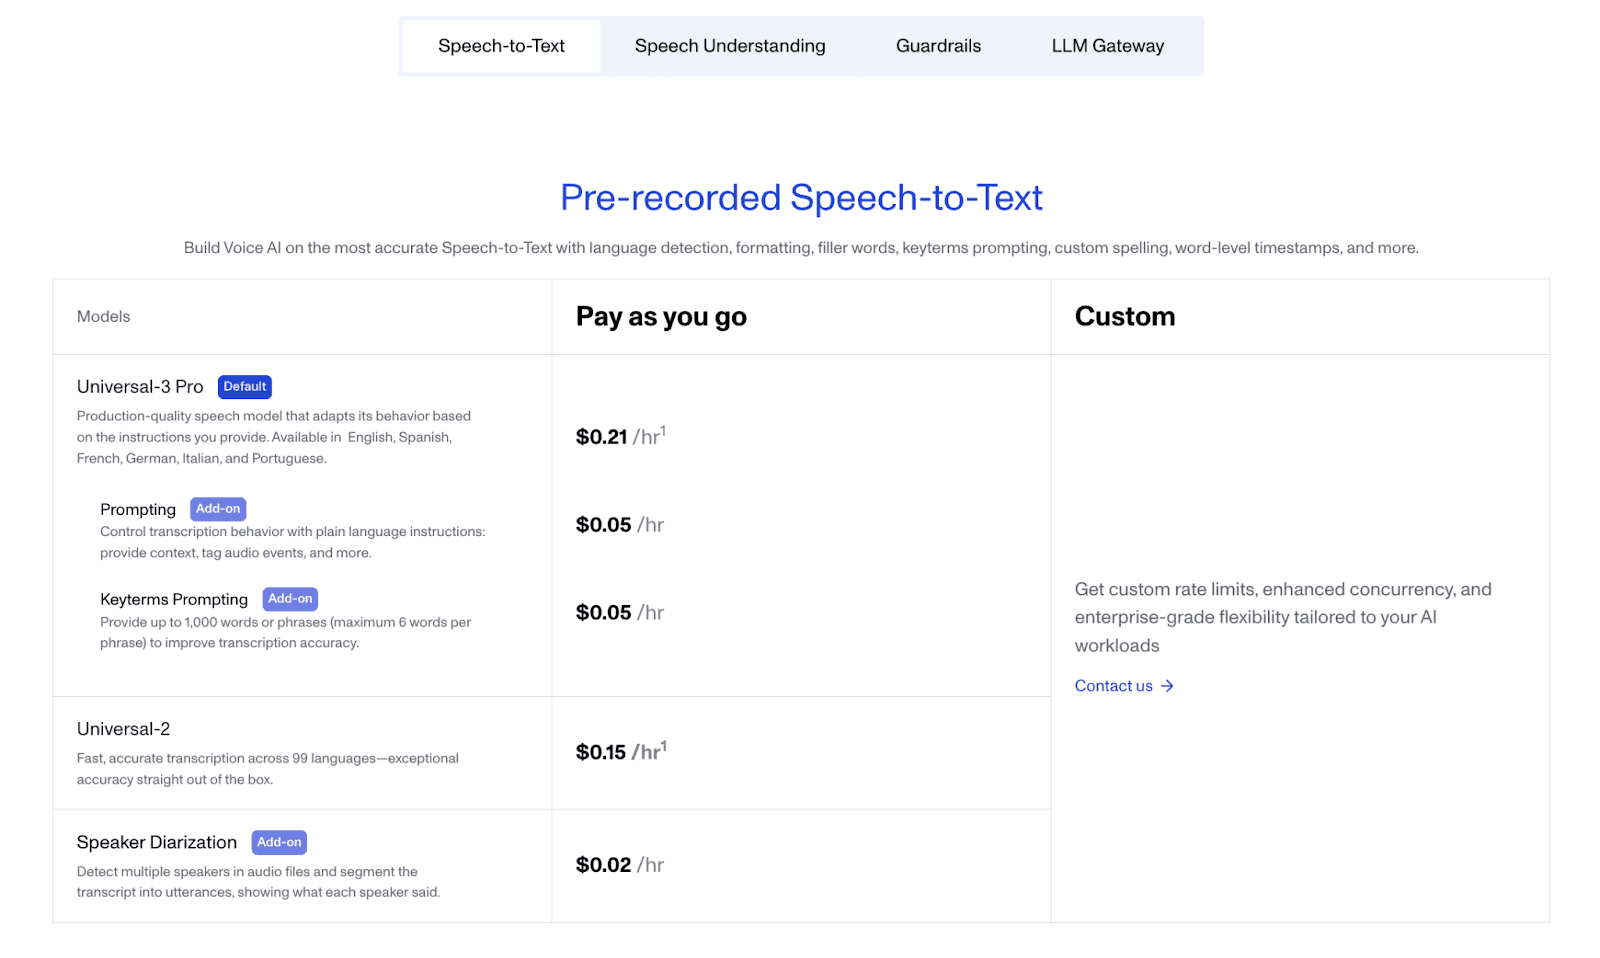Image resolution: width=1600 pixels, height=958 pixels.
Task: Click the Add-on badge next to Prompting
Action: [x=218, y=509]
